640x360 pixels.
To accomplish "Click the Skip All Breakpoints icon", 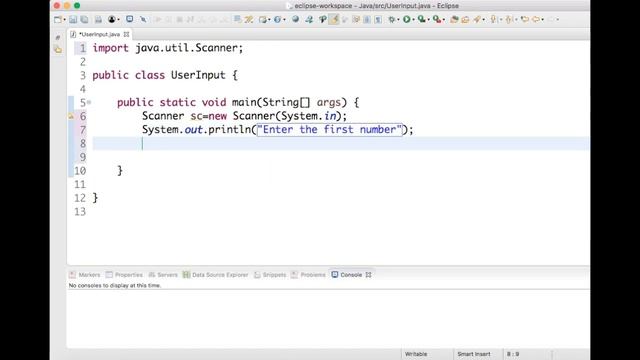I will pyautogui.click(x=143, y=19).
